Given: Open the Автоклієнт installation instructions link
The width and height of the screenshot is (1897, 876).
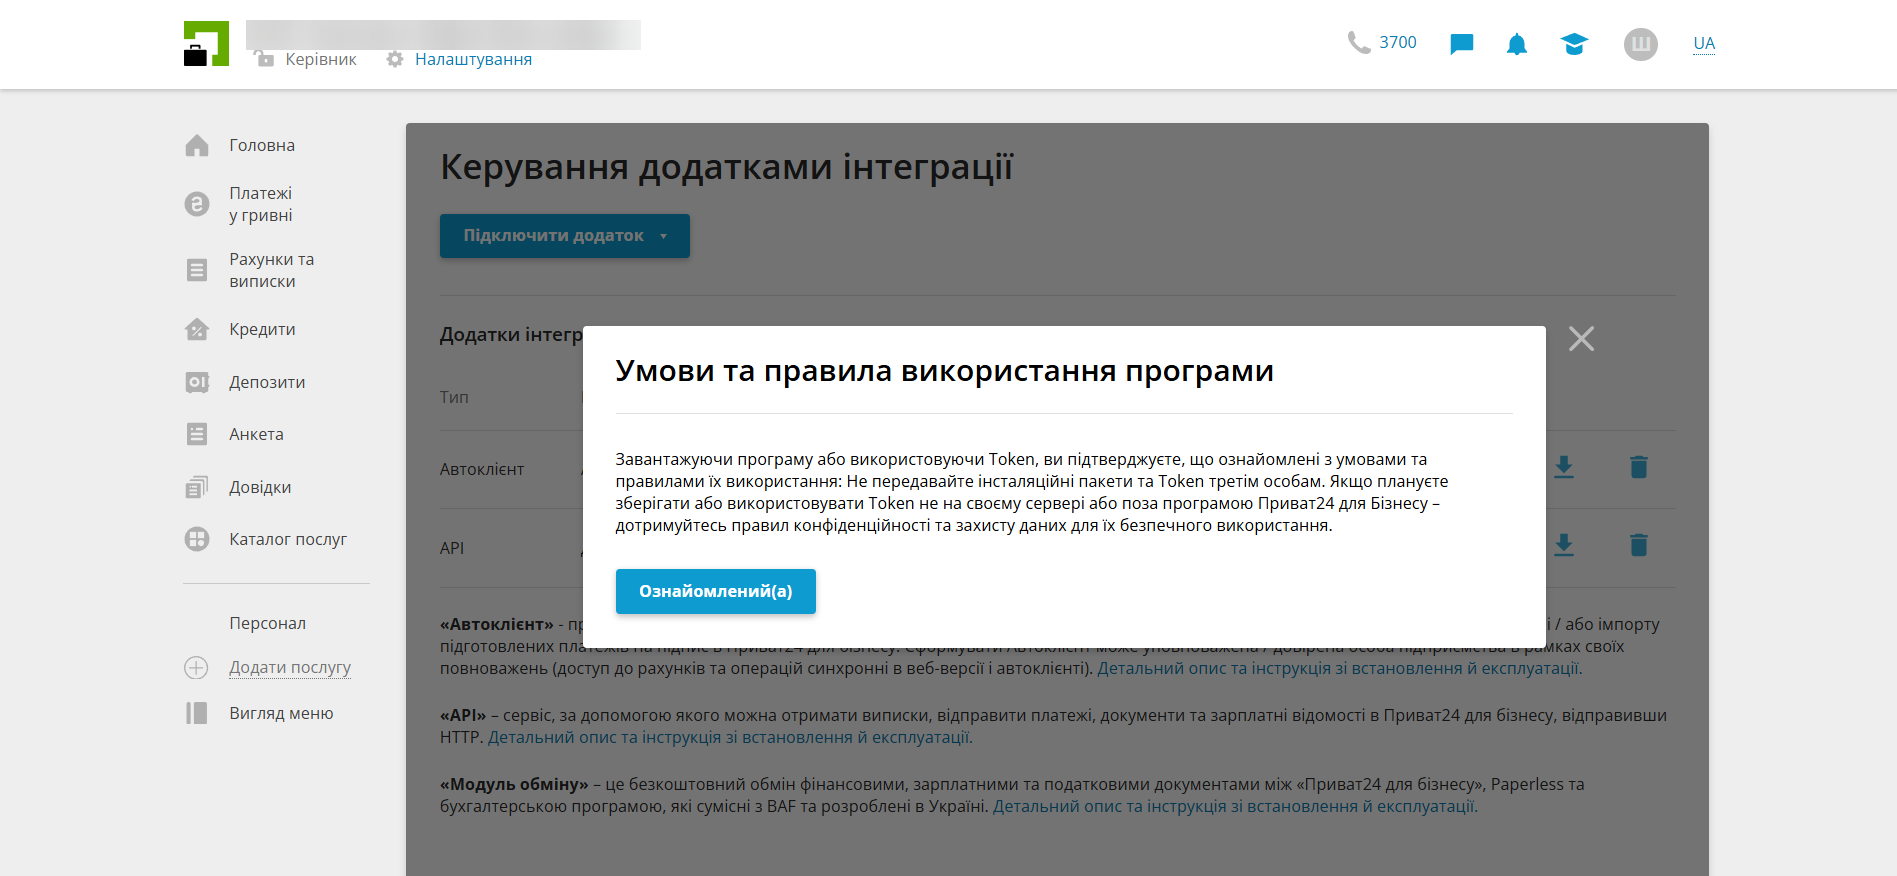Looking at the screenshot, I should point(1338,668).
